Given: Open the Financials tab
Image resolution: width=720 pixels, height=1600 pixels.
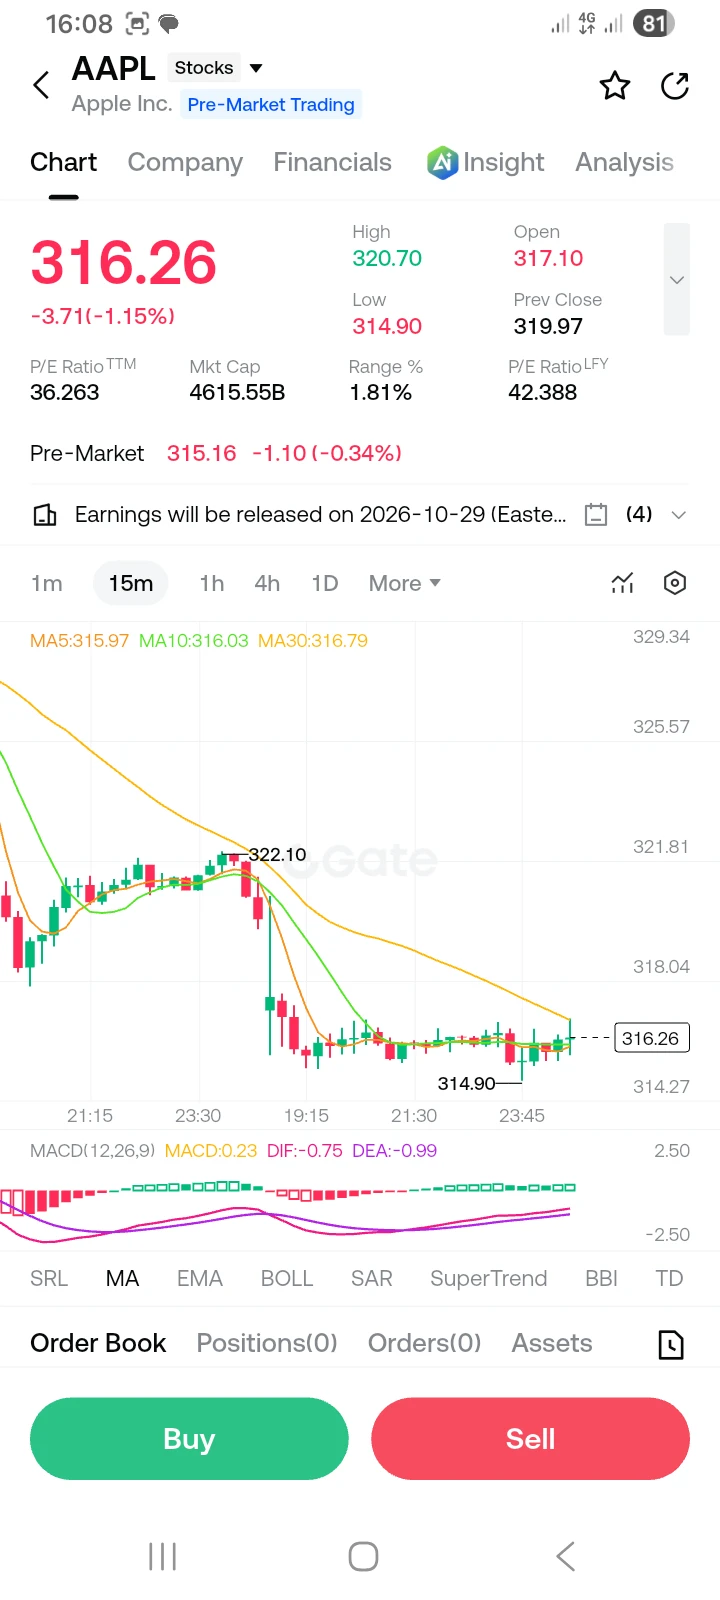Looking at the screenshot, I should (x=332, y=162).
